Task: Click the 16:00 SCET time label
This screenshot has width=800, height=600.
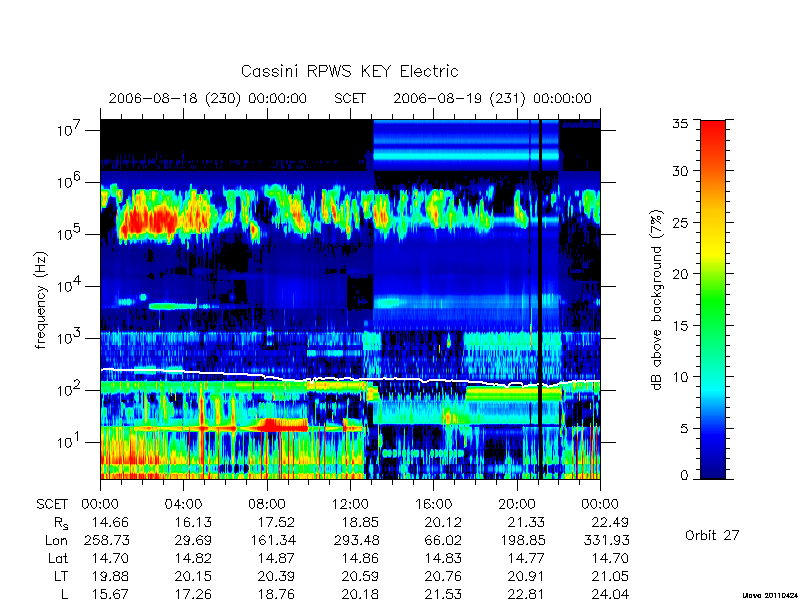Action: click(433, 504)
